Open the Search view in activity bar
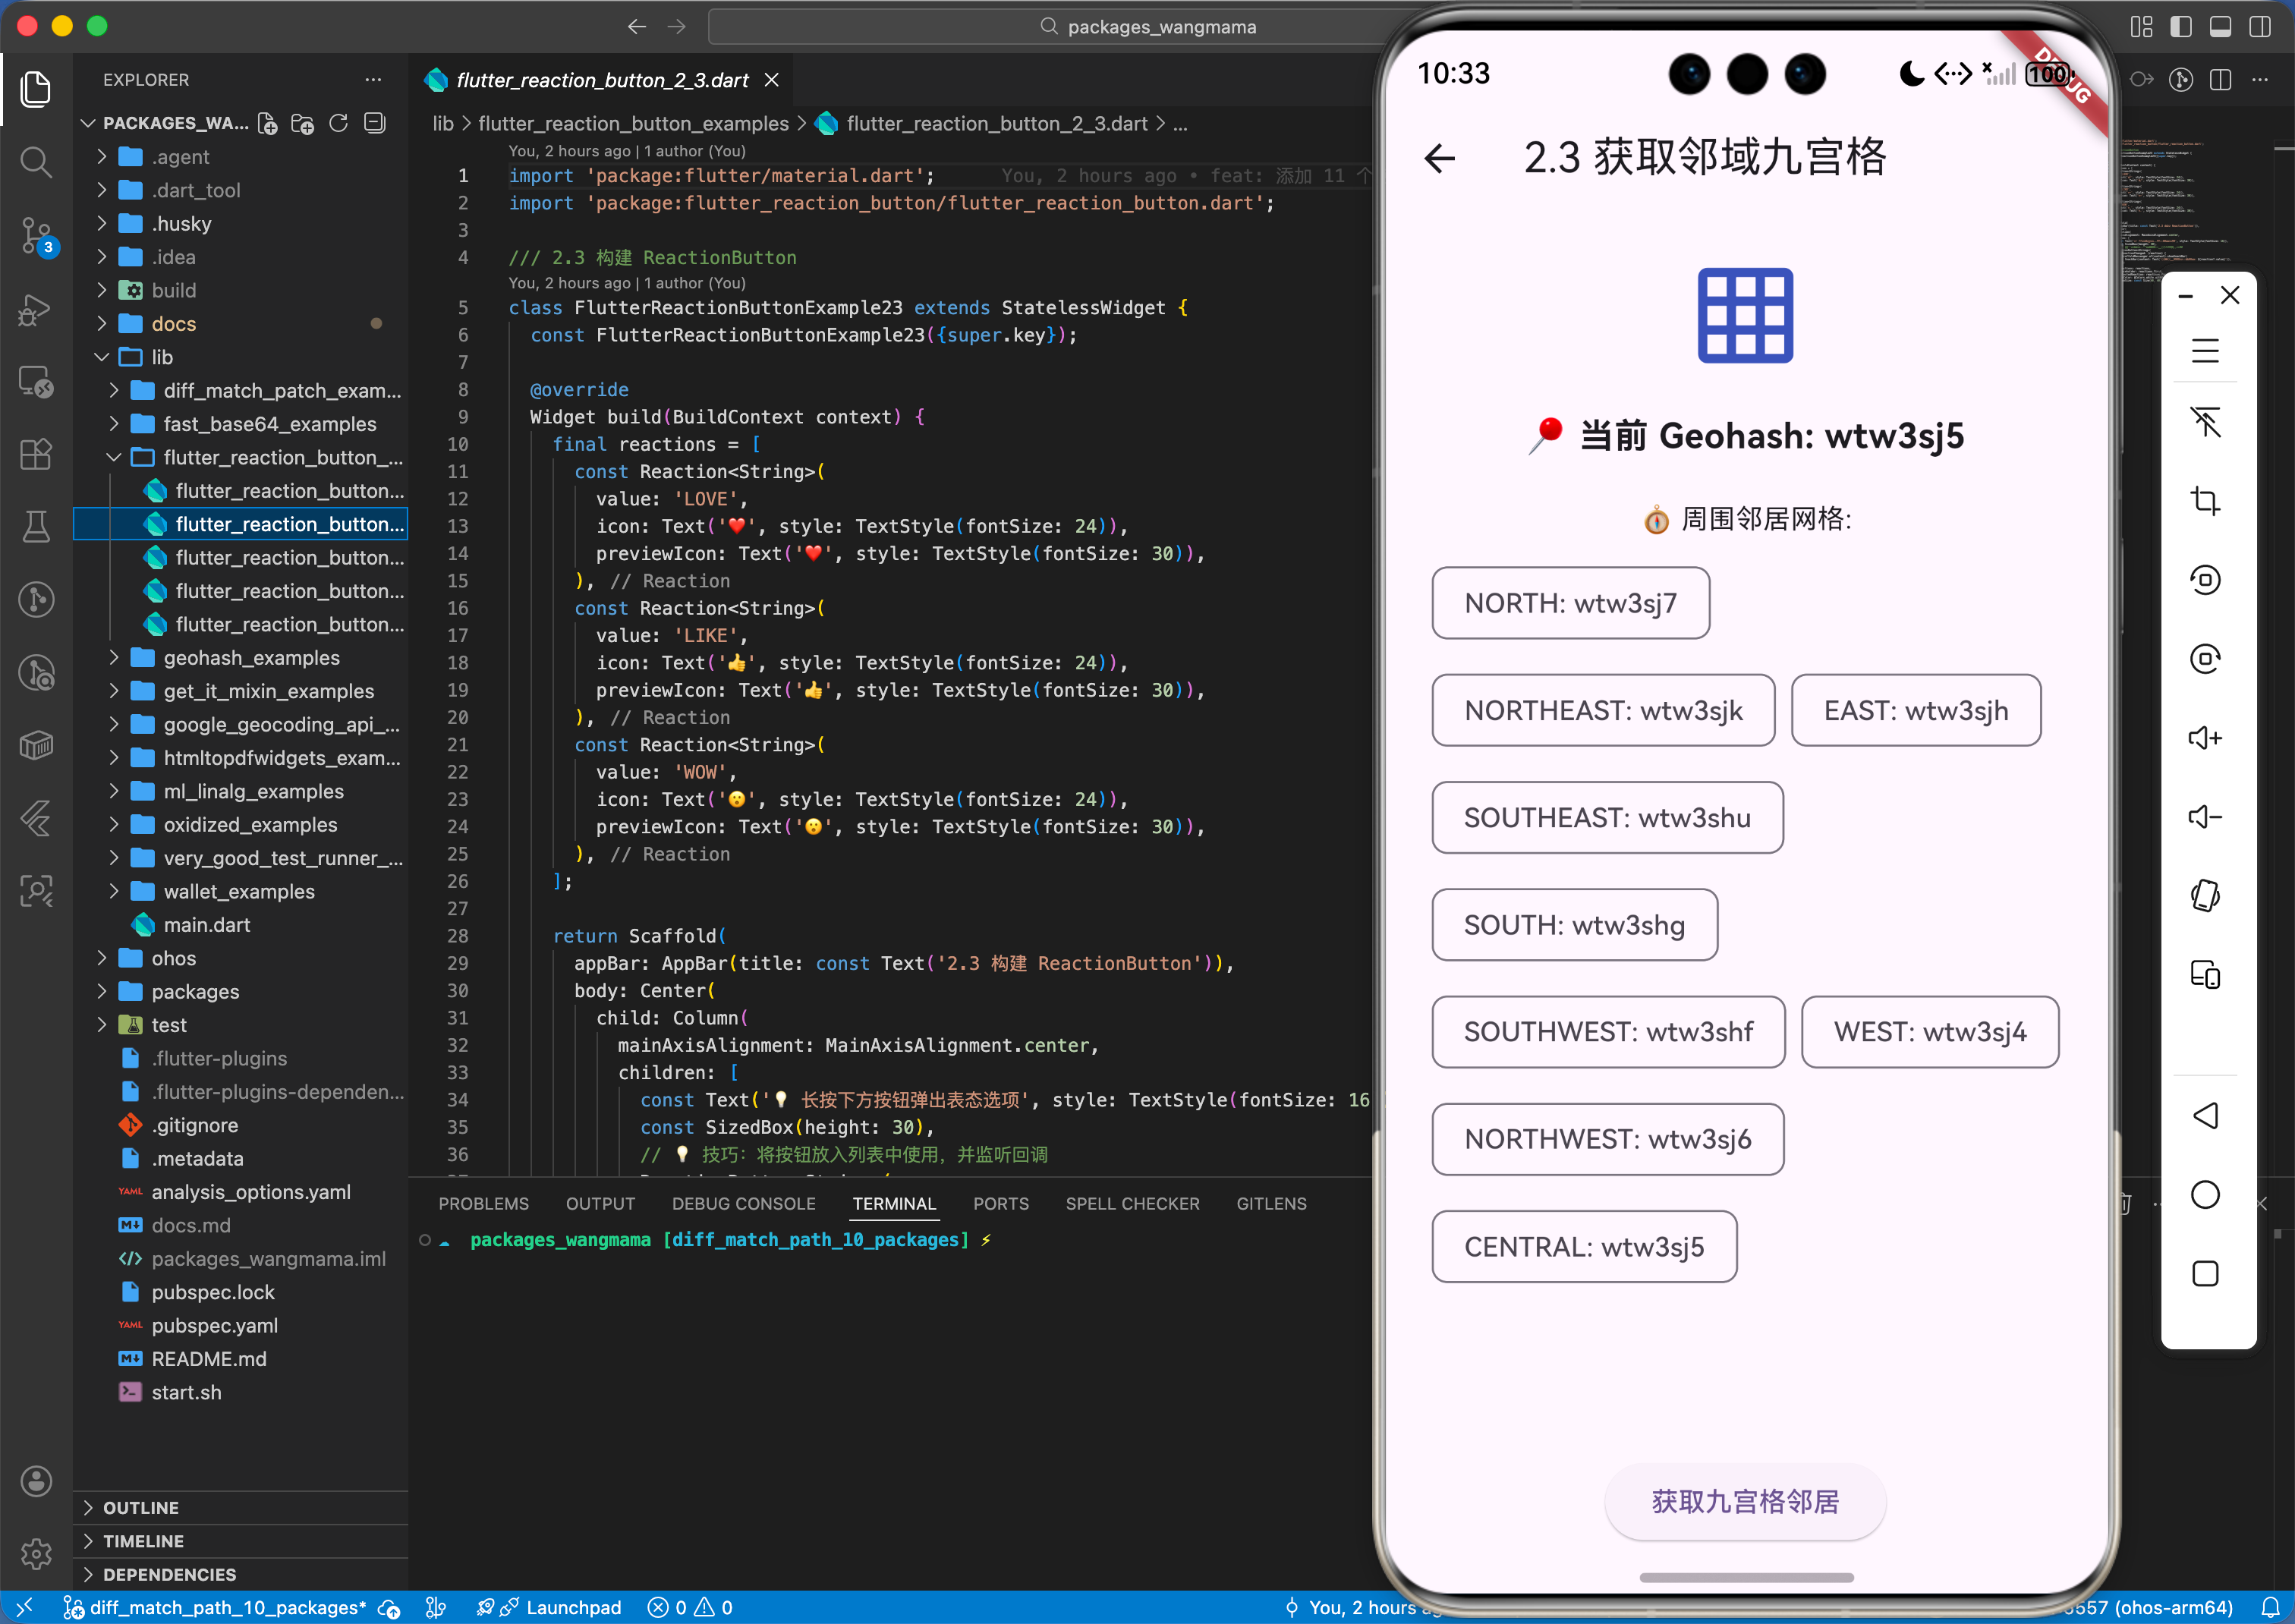The height and width of the screenshot is (1624, 2295). coord(36,162)
